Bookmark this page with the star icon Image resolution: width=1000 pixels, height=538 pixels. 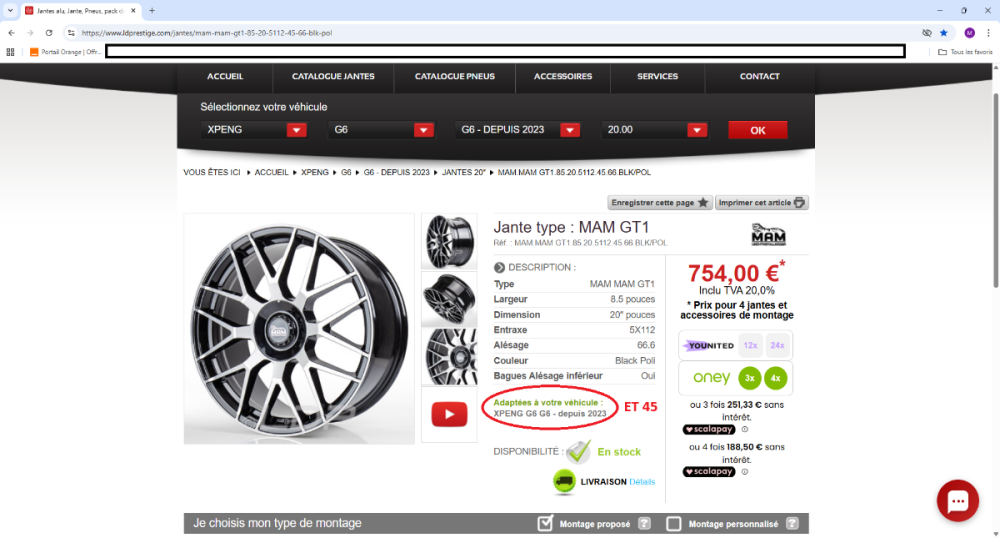click(943, 32)
